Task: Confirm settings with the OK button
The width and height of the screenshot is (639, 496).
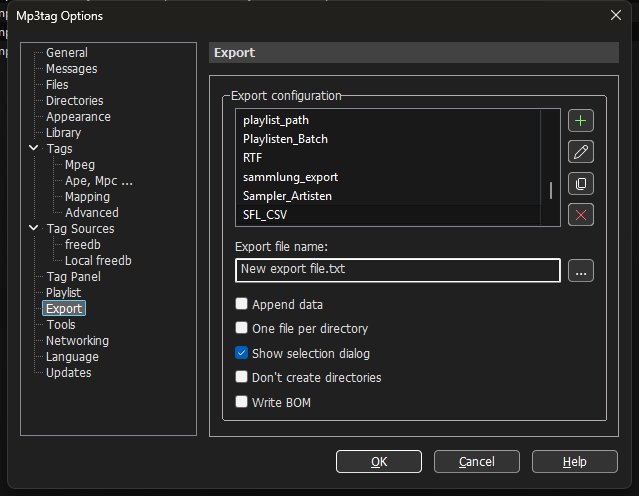Action: click(x=379, y=461)
